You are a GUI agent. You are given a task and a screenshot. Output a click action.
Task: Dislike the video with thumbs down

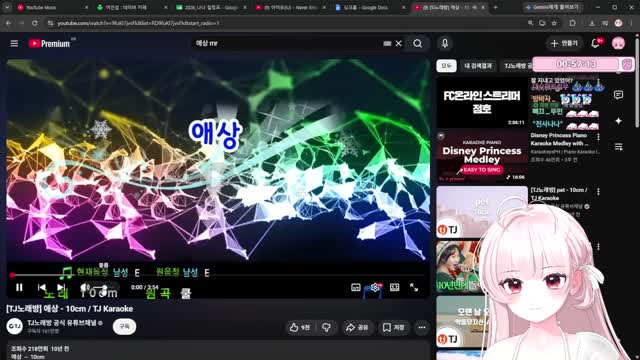click(x=327, y=327)
